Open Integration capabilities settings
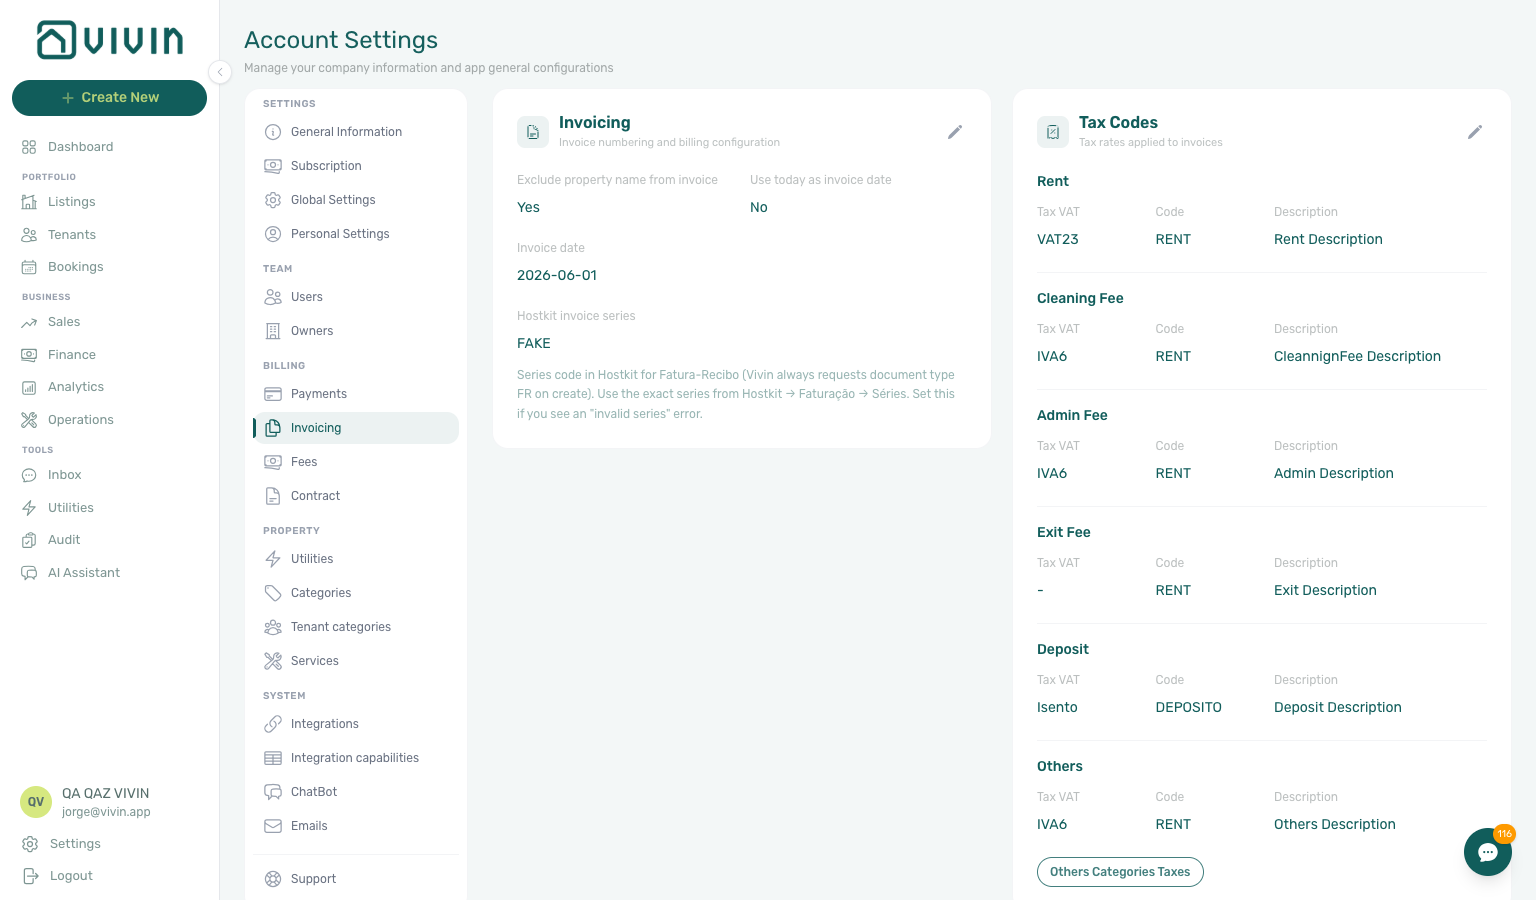Screen dimensions: 1536x900 (x=354, y=758)
